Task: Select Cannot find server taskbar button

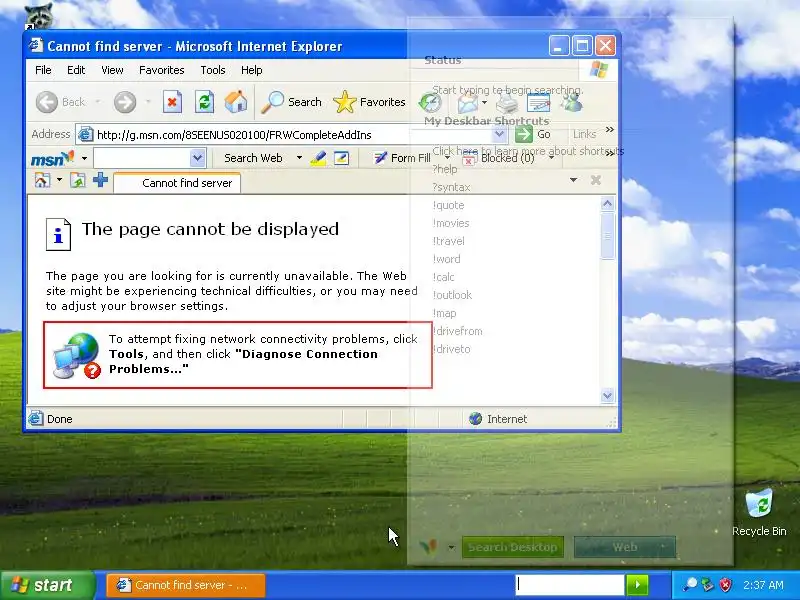Action: tap(186, 585)
